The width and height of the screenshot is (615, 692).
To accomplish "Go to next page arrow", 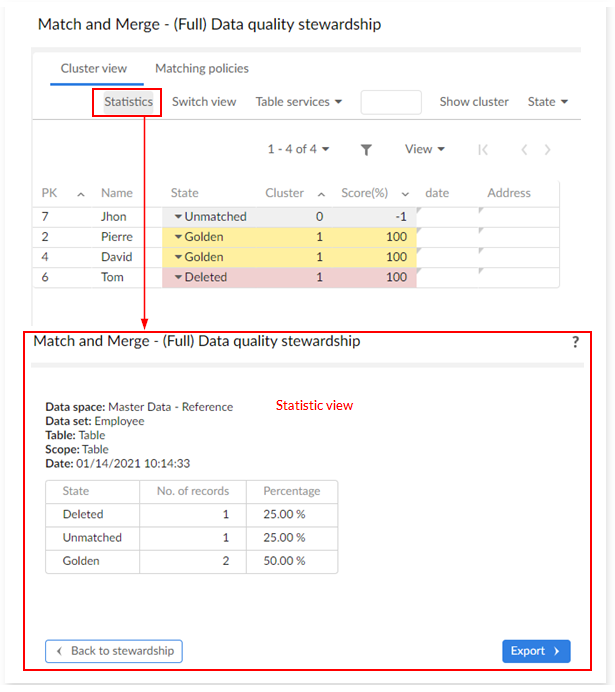I will coord(548,150).
